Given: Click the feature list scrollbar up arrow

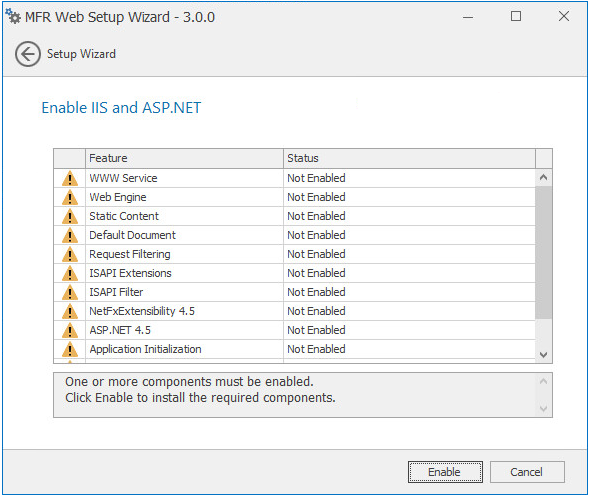Looking at the screenshot, I should 543,177.
